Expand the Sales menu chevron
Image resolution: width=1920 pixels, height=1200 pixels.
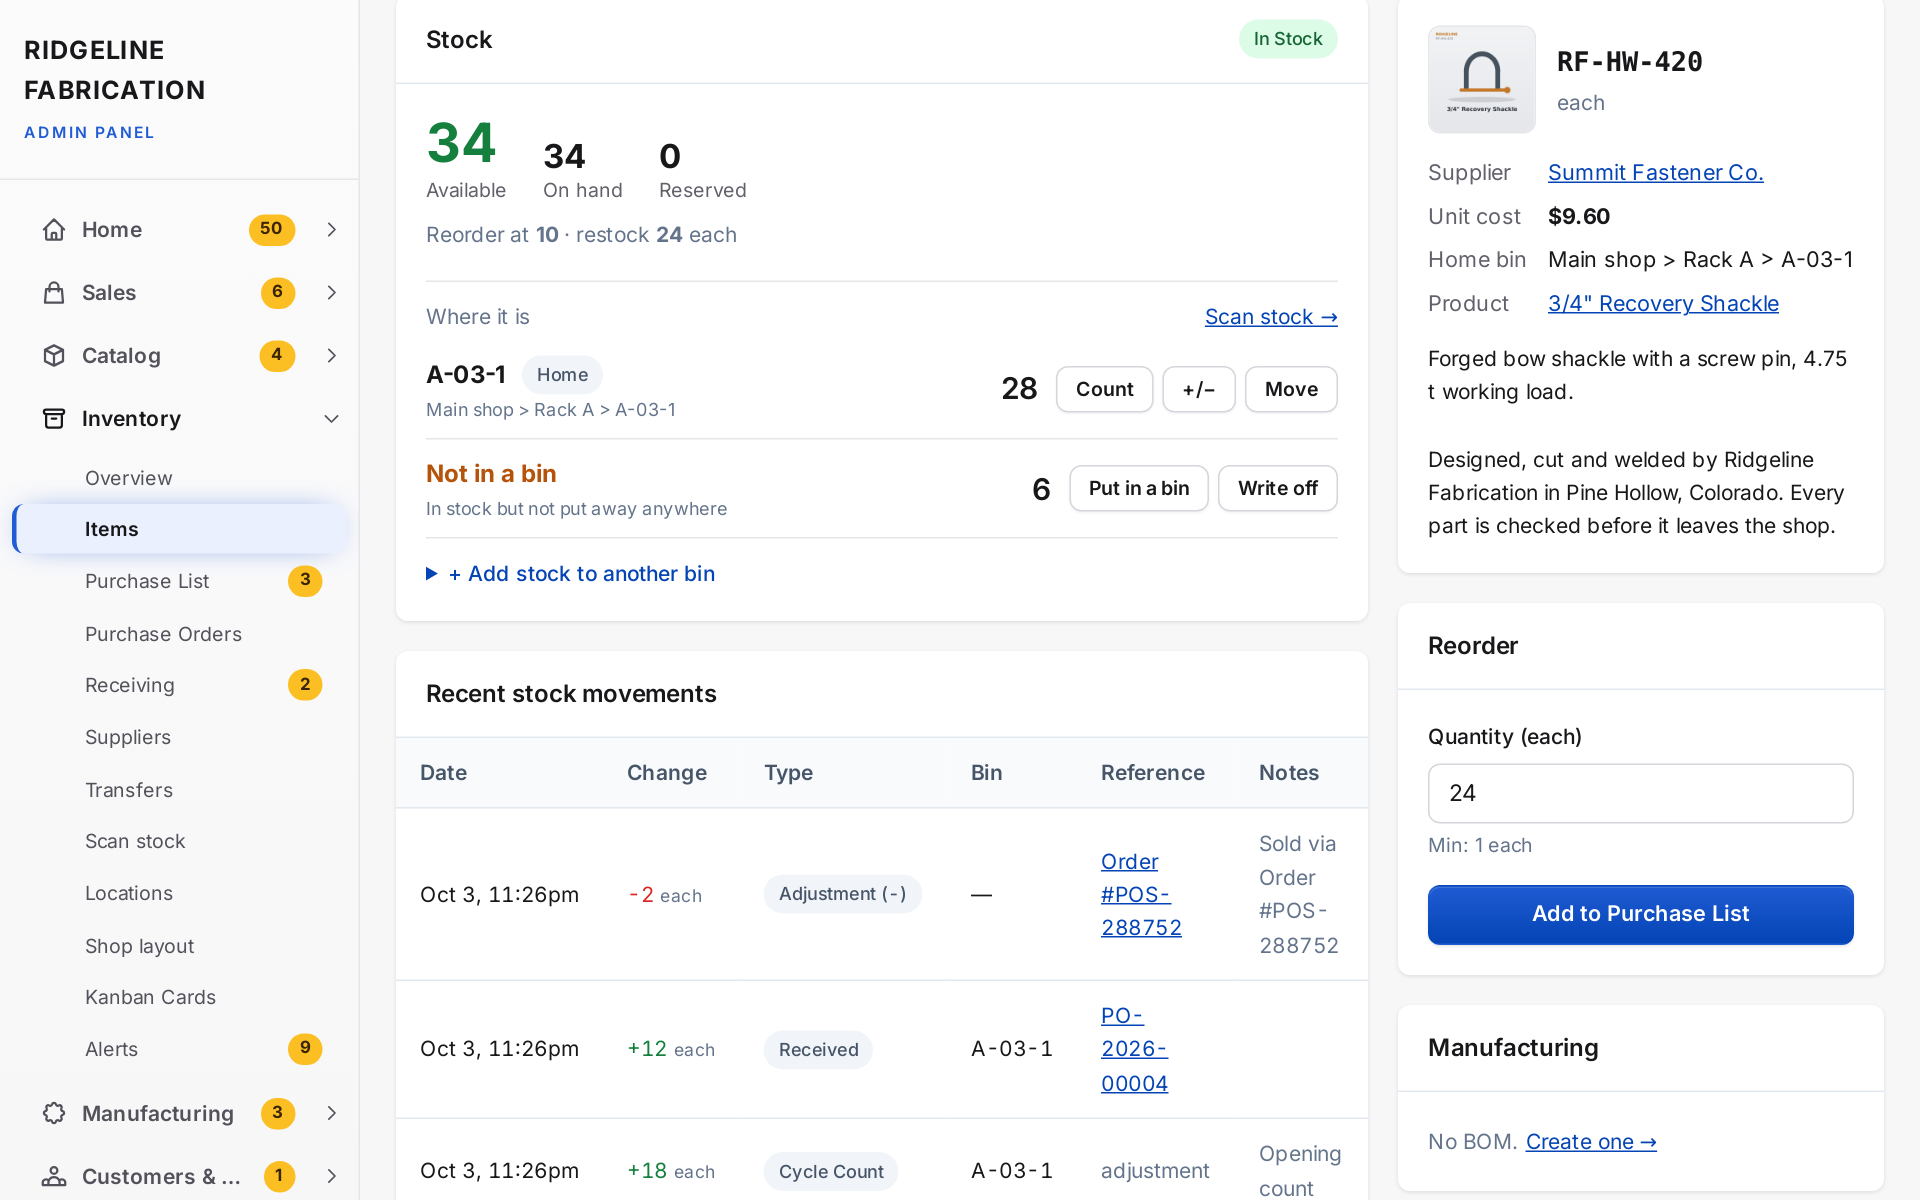(x=332, y=293)
